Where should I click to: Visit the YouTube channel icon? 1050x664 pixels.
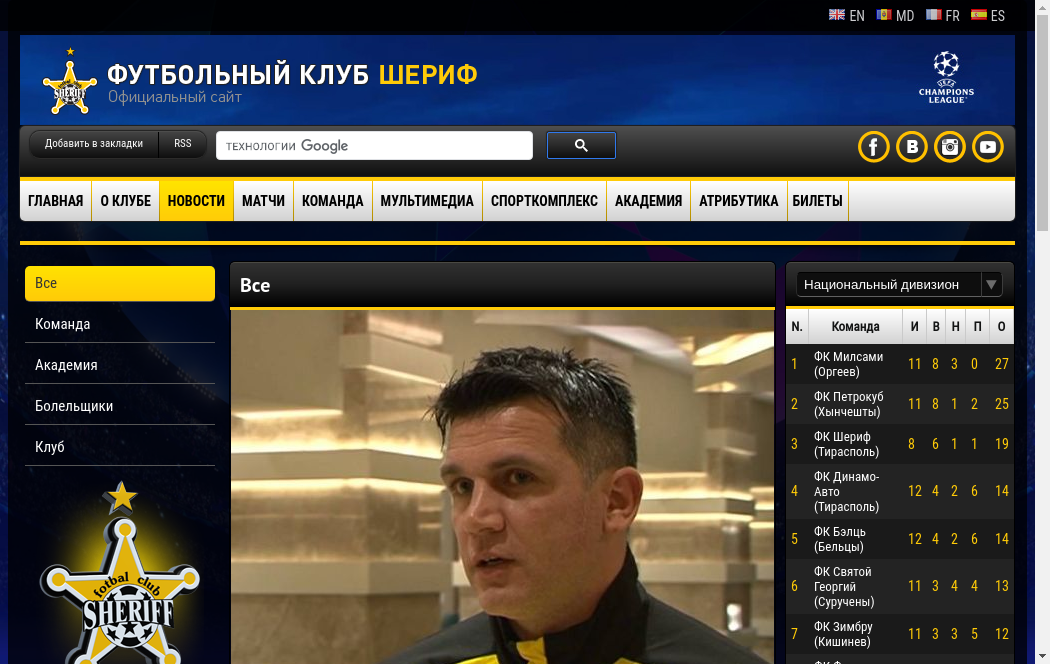pyautogui.click(x=987, y=147)
